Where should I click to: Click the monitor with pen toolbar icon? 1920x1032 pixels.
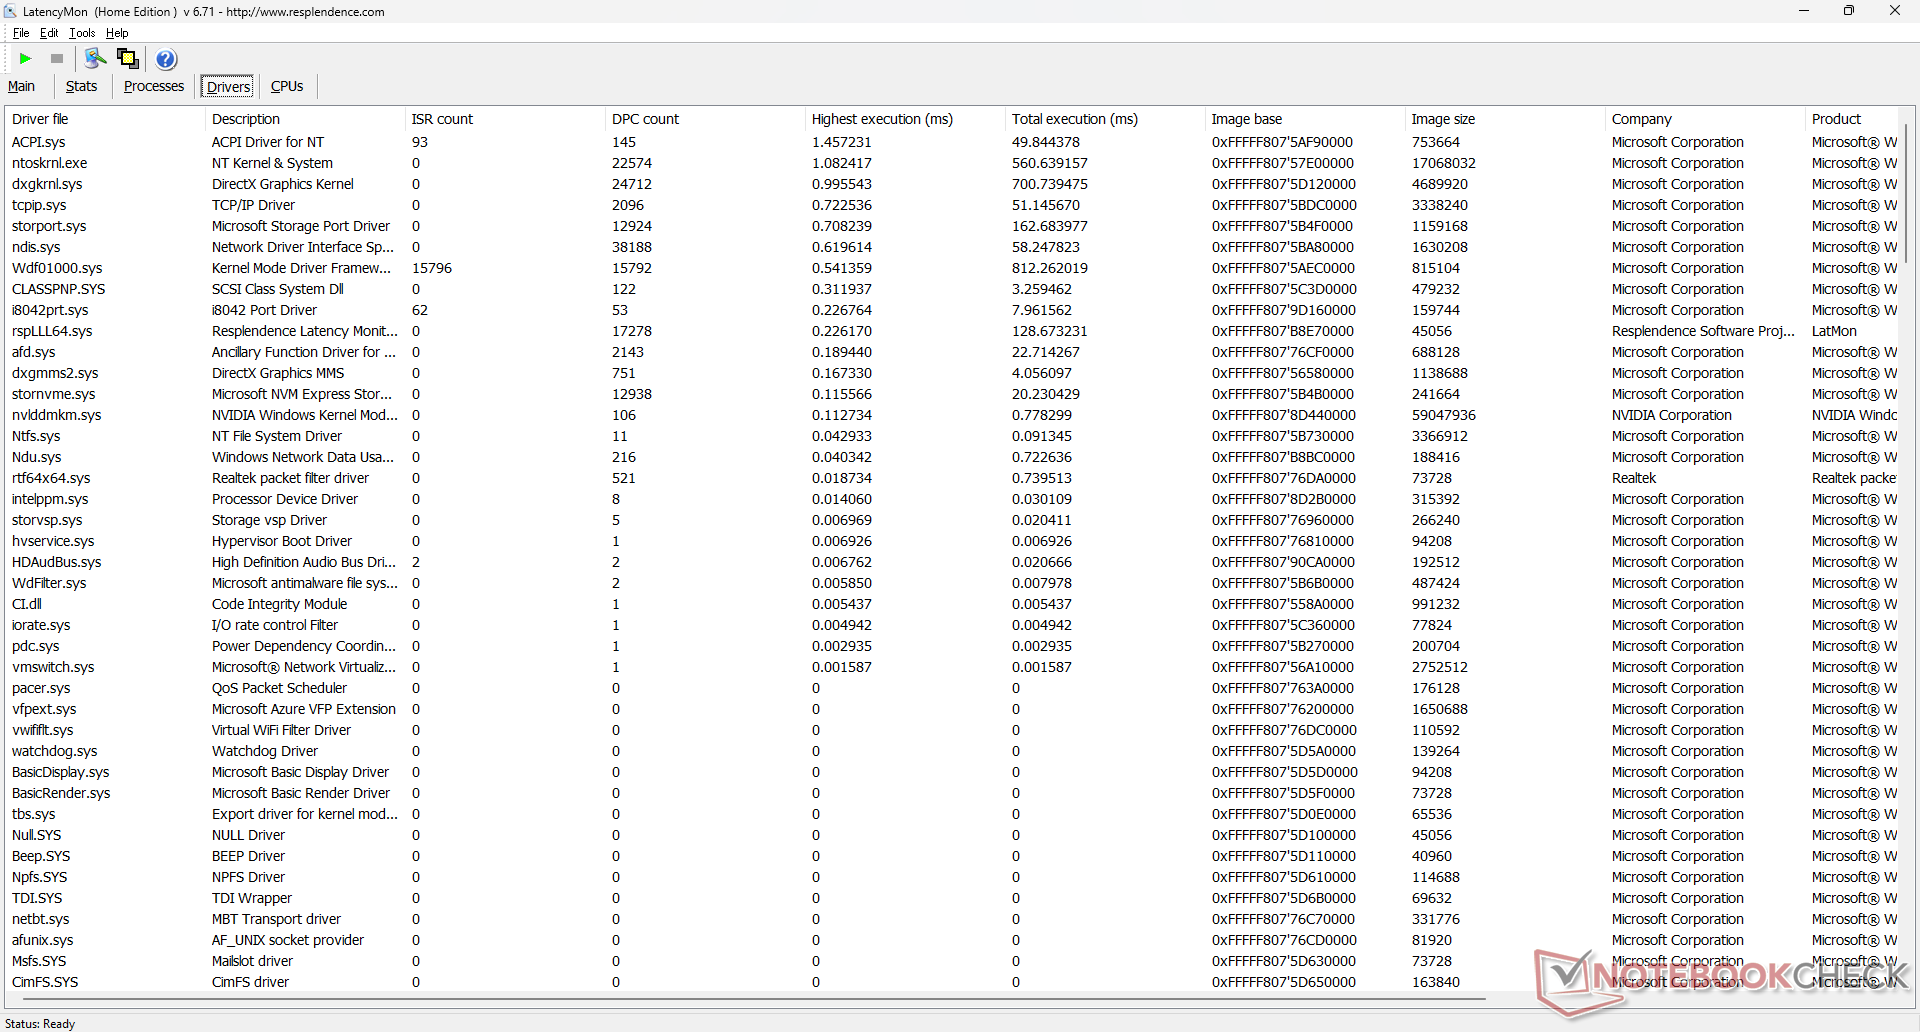coord(95,59)
